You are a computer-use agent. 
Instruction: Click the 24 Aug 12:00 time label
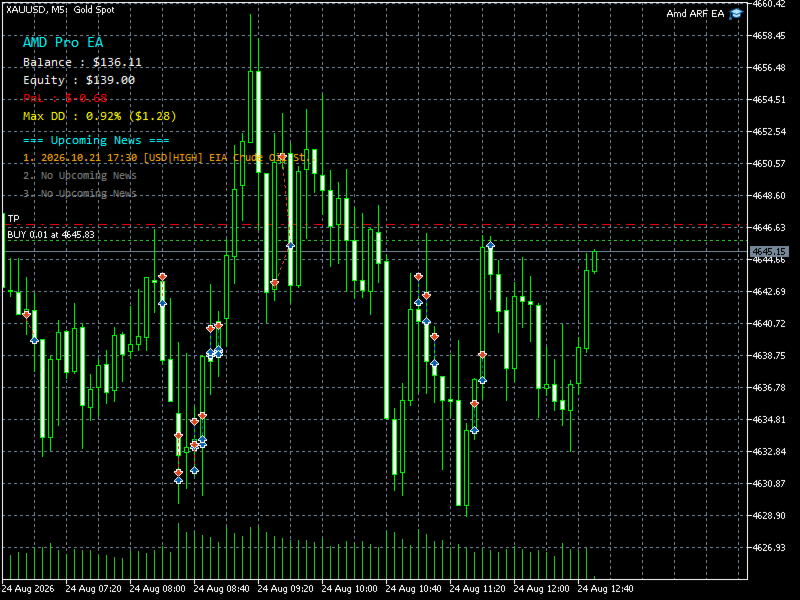541,589
